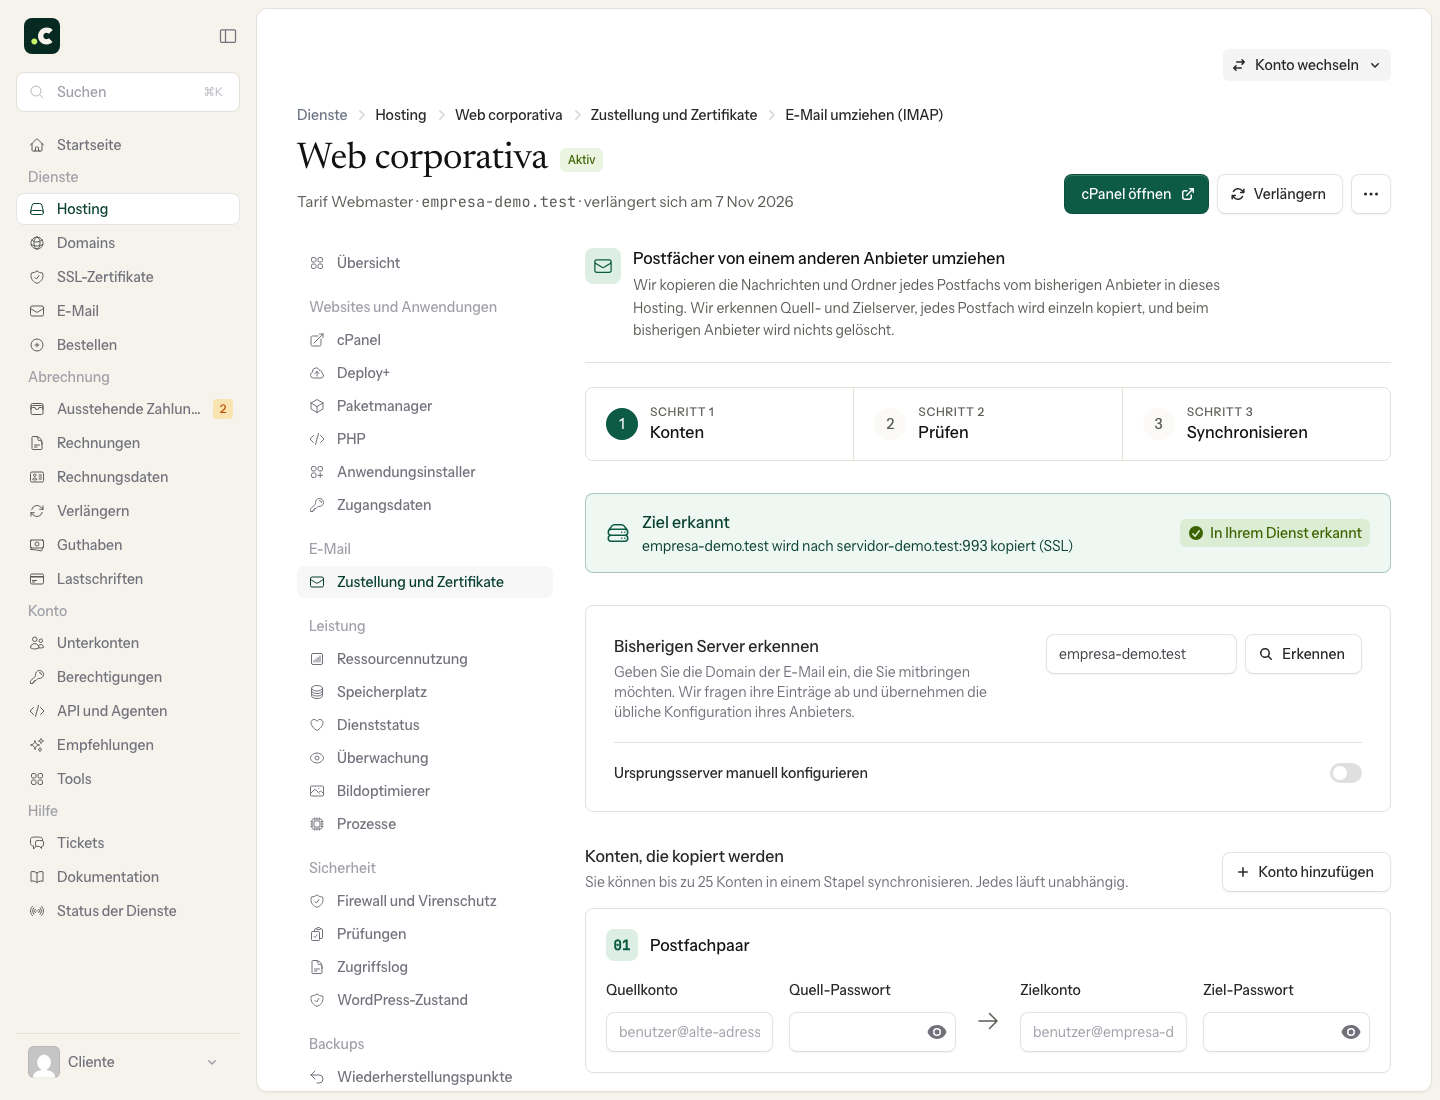Click the Dienststatus heart icon
Screen dimensions: 1440x1100
click(x=317, y=725)
